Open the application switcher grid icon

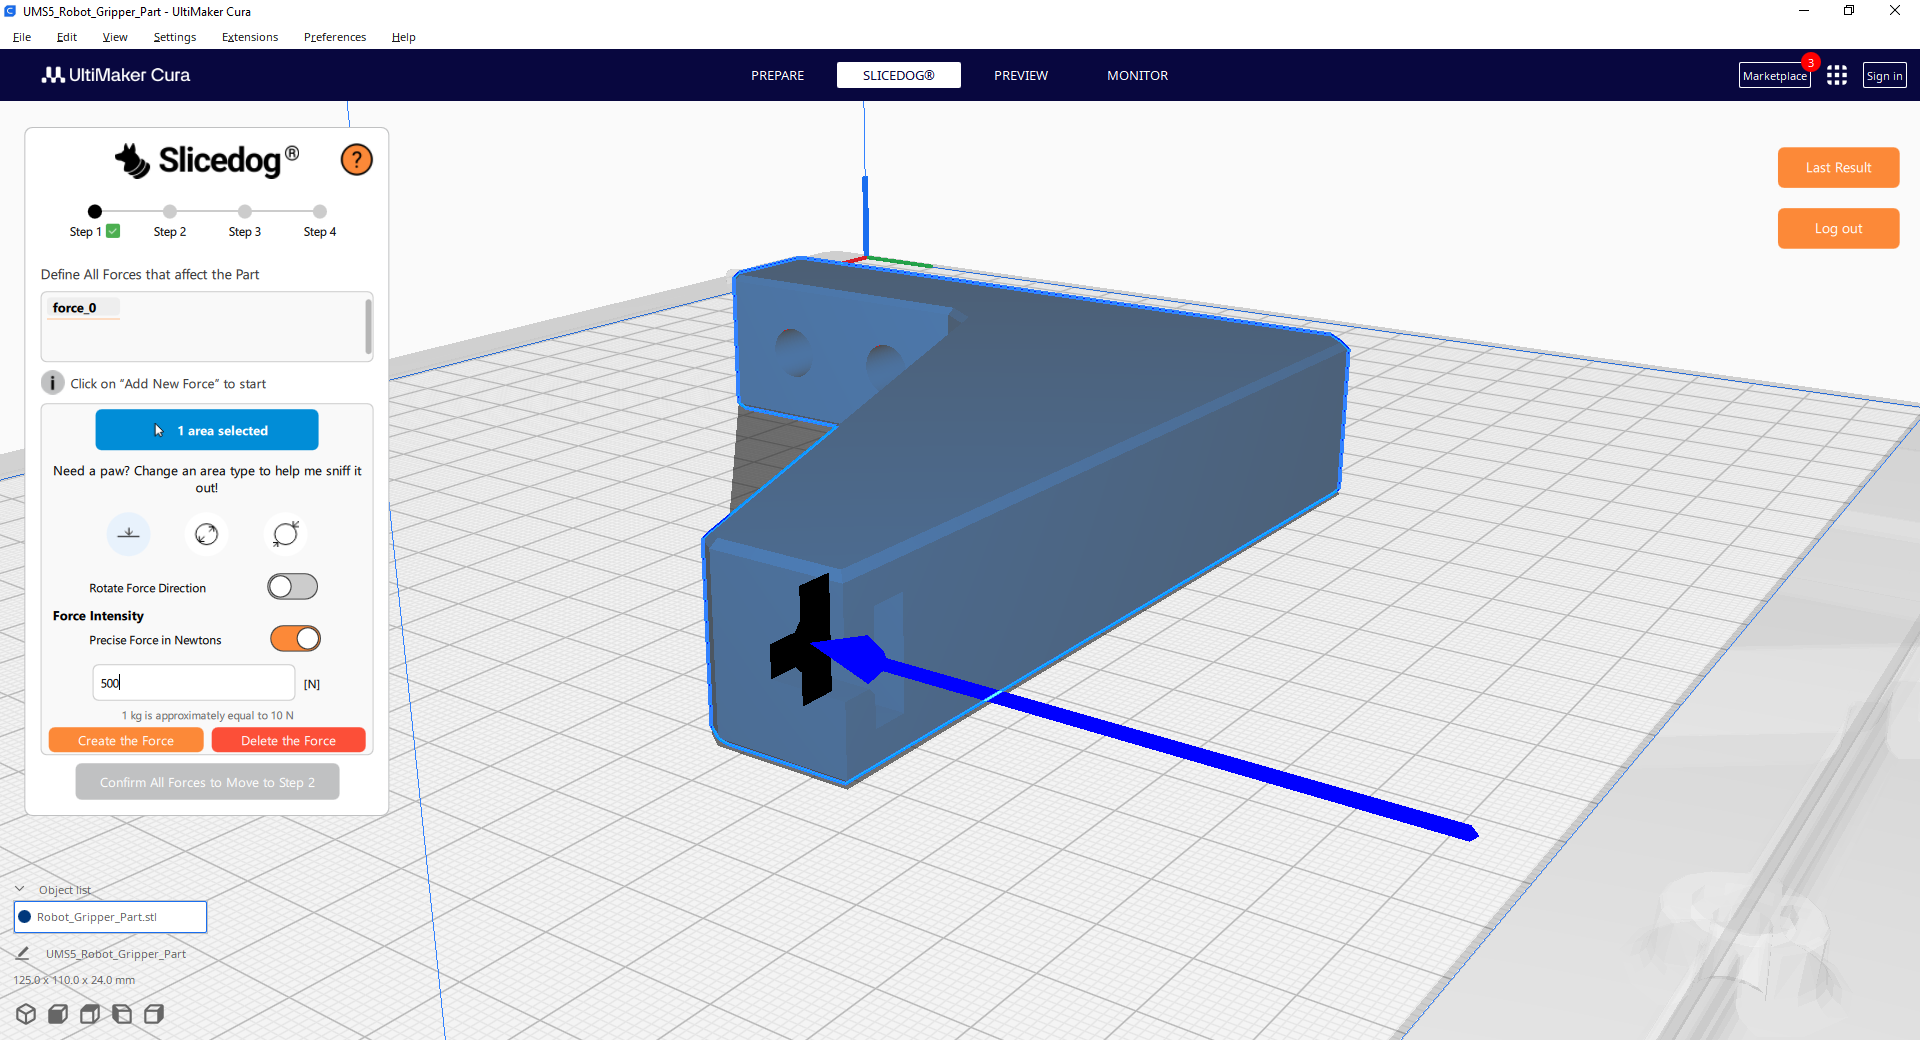[1836, 76]
